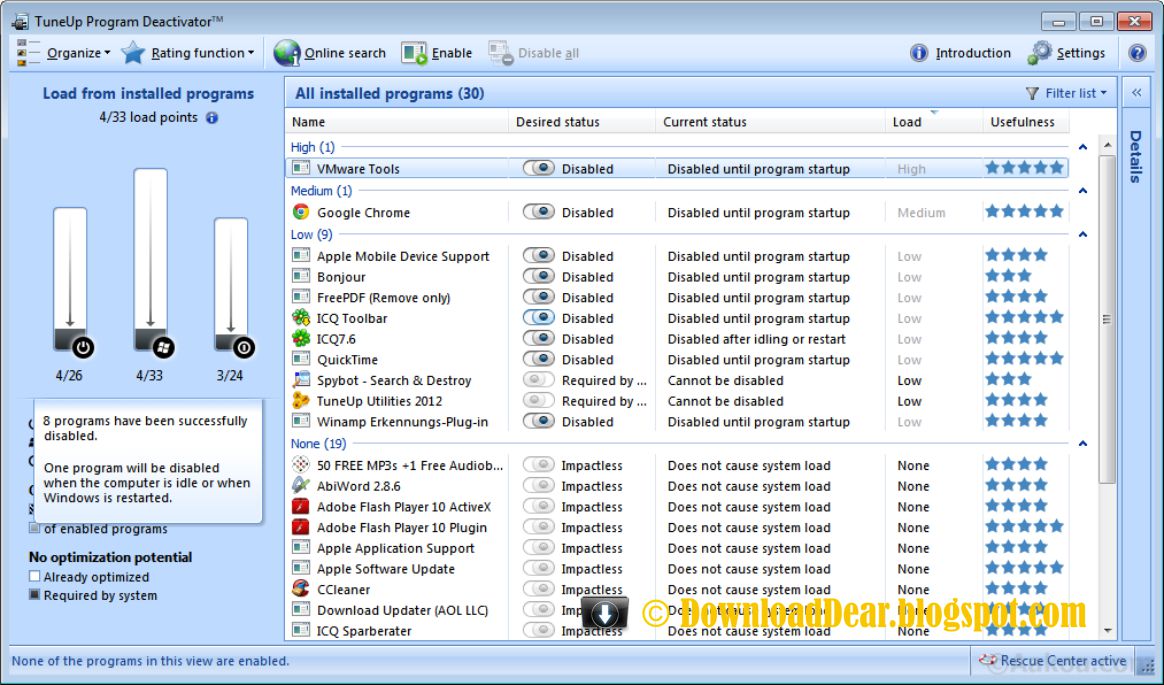Click the blue help question mark icon
The height and width of the screenshot is (685, 1164).
[x=1137, y=53]
